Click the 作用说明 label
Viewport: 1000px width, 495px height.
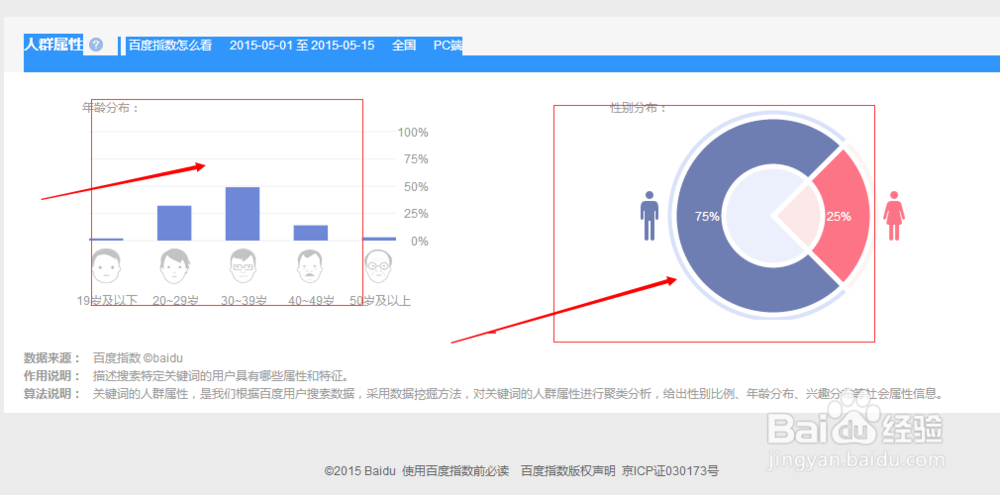[x=52, y=376]
